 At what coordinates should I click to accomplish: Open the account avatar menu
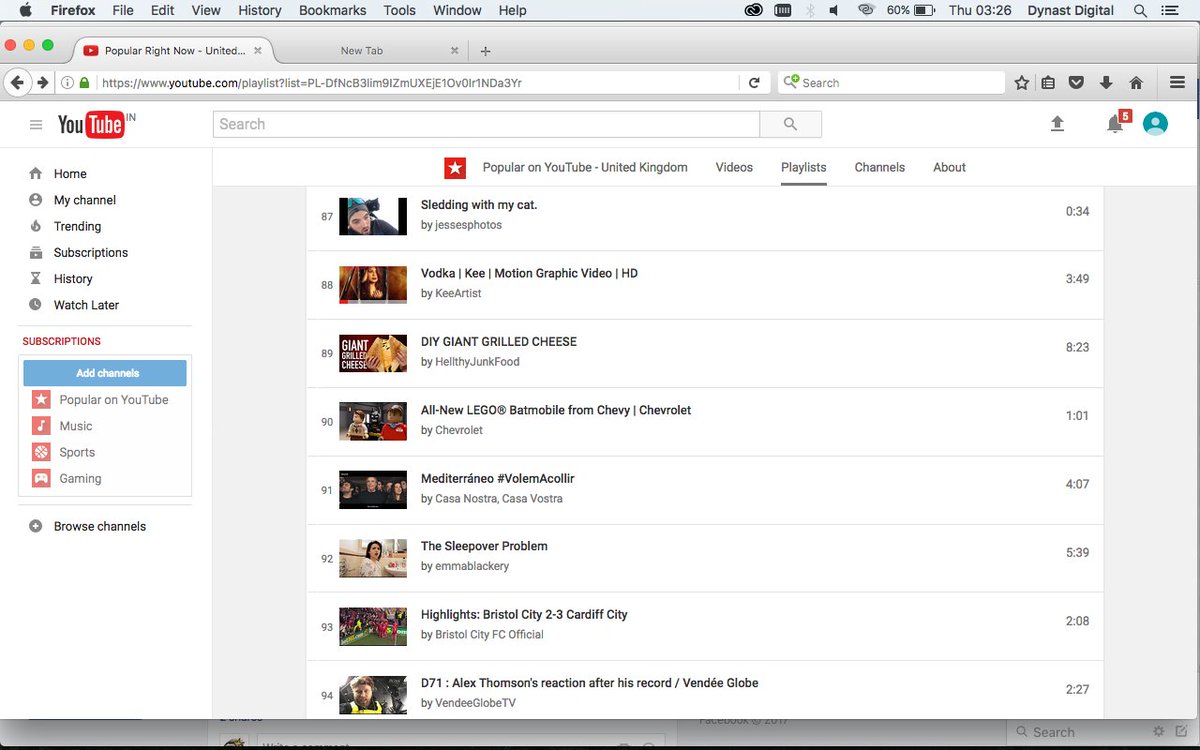coord(1155,124)
